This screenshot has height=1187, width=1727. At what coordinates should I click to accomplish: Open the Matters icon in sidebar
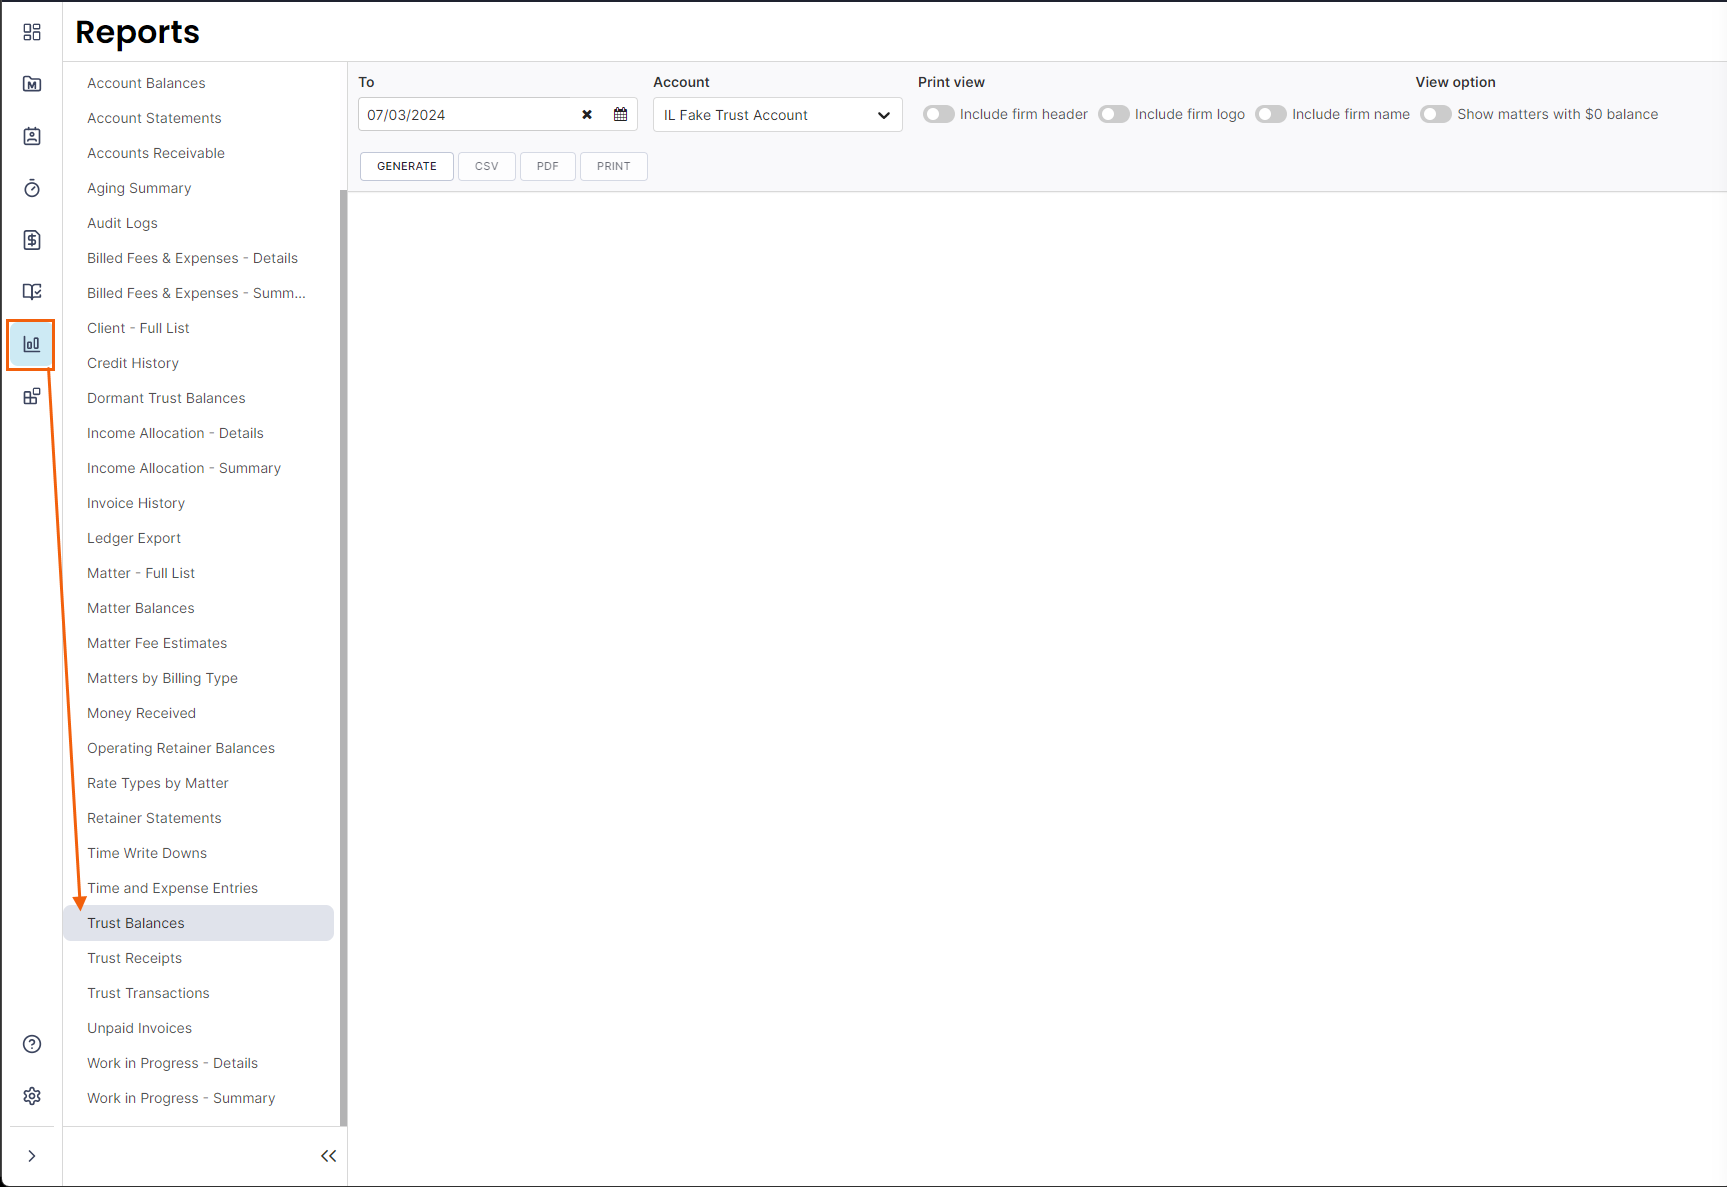[x=32, y=84]
